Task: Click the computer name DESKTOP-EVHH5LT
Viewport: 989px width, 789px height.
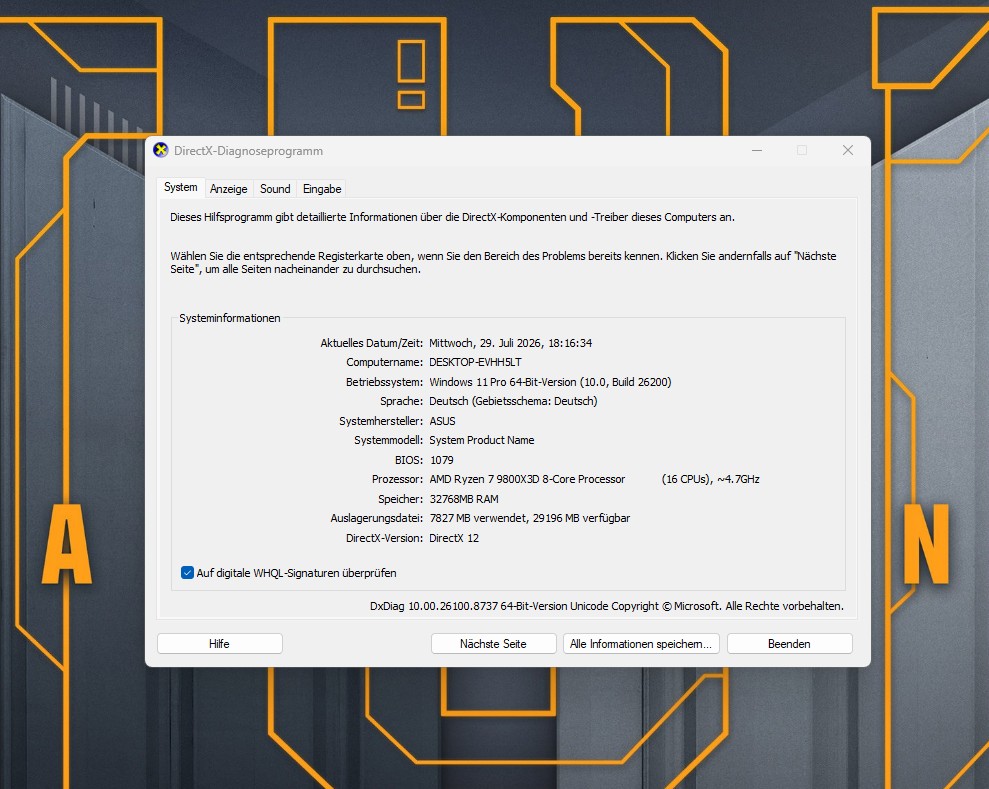Action: [x=475, y=362]
